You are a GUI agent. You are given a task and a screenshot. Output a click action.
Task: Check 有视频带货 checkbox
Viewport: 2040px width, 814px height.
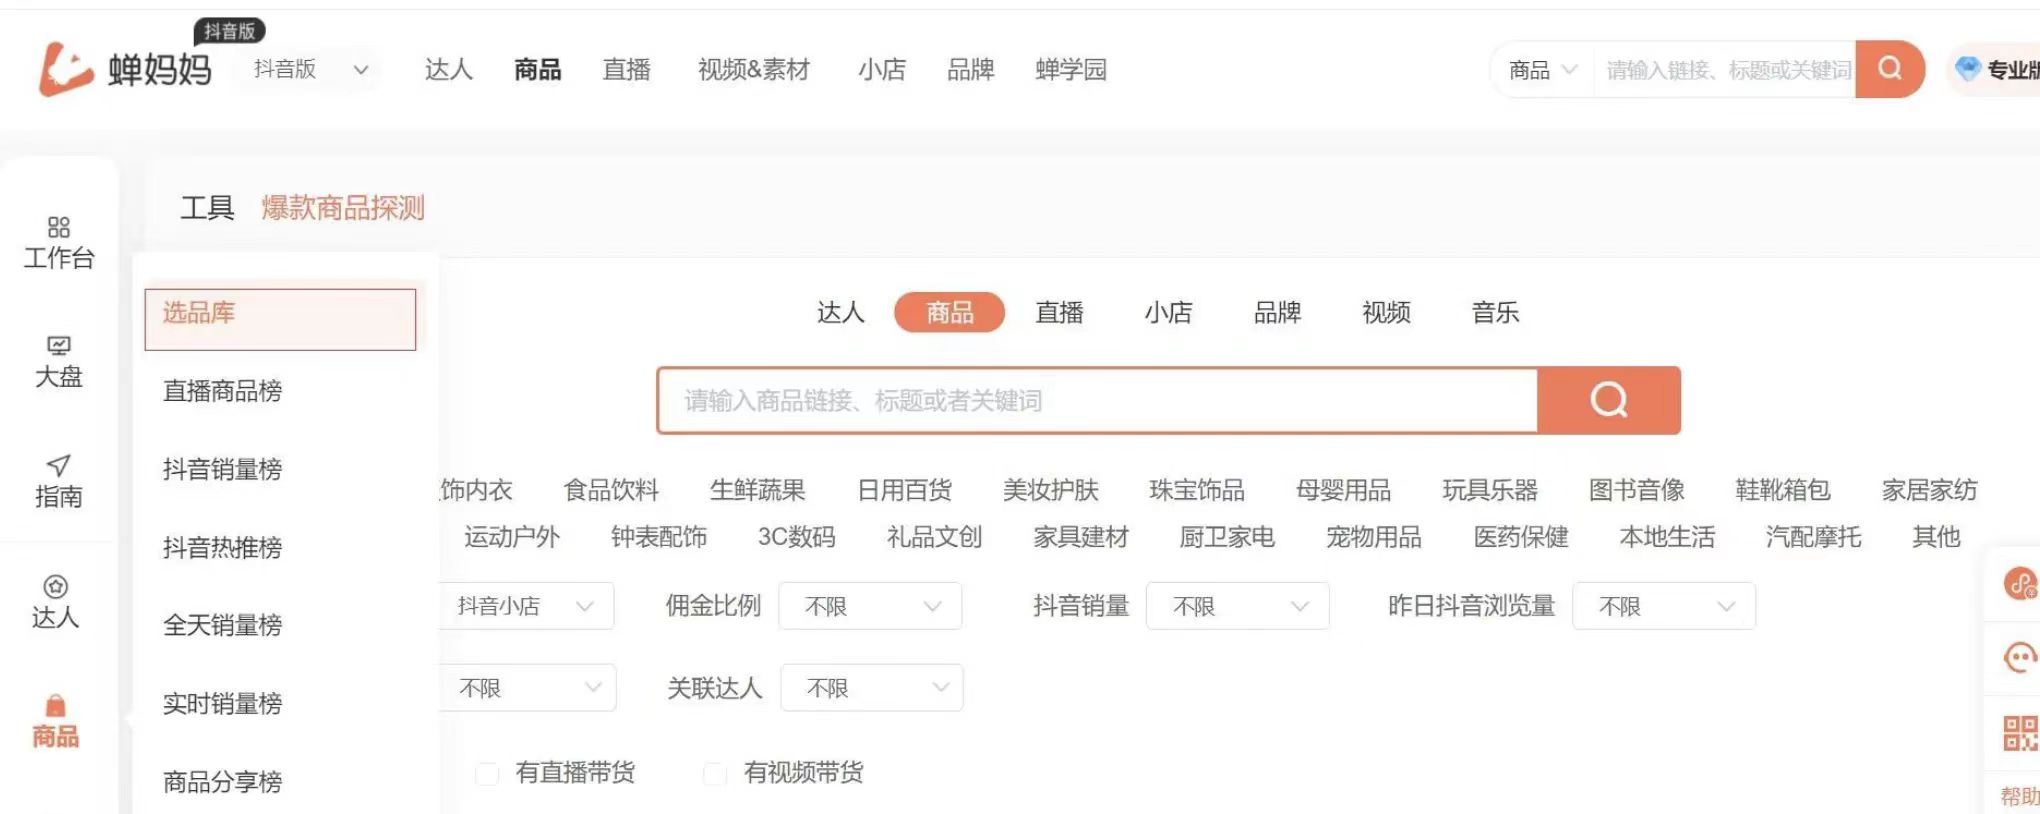coord(715,773)
